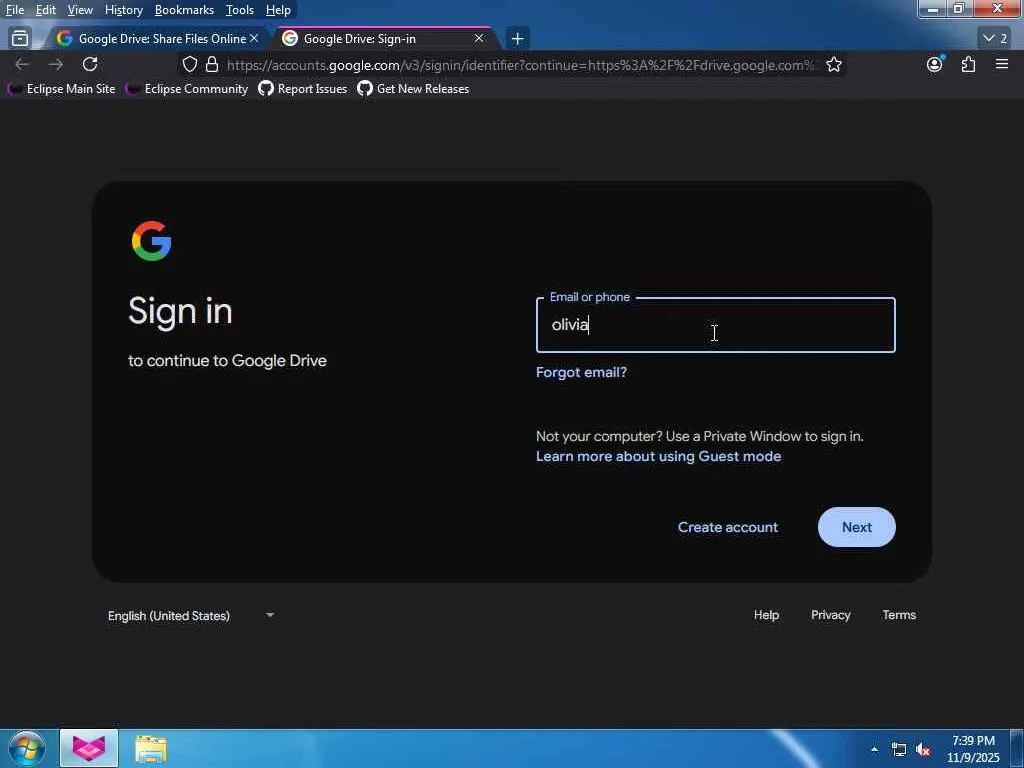Open the Edit menu
This screenshot has width=1024, height=768.
[45, 10]
